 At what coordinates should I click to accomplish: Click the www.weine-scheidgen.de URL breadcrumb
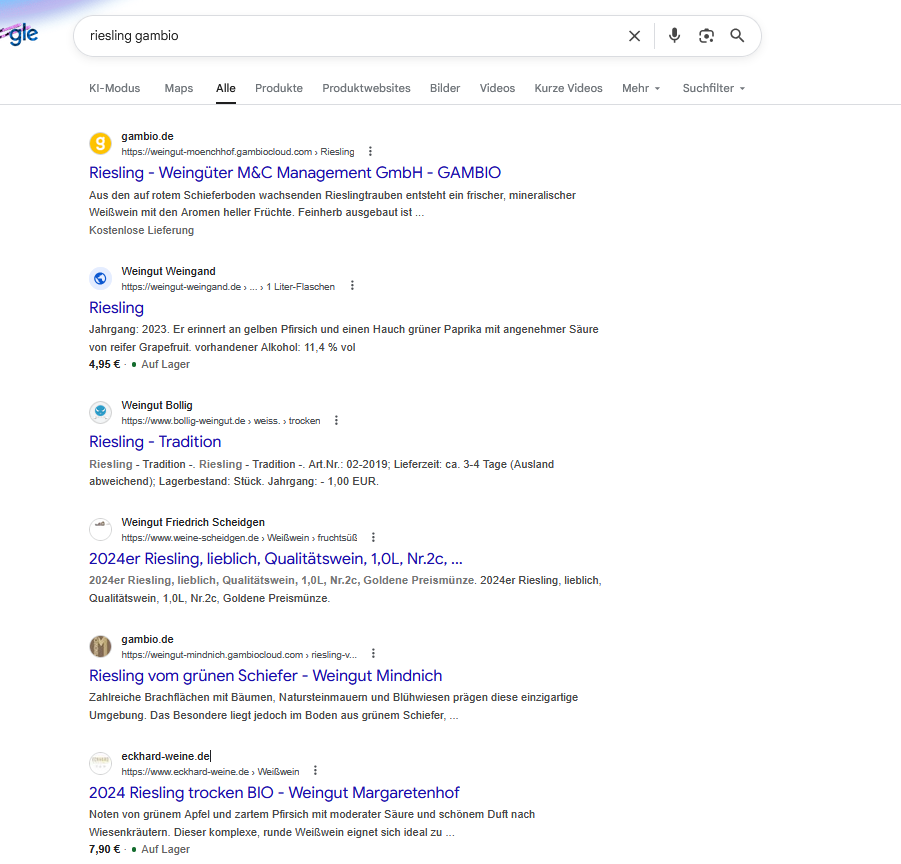tap(239, 538)
